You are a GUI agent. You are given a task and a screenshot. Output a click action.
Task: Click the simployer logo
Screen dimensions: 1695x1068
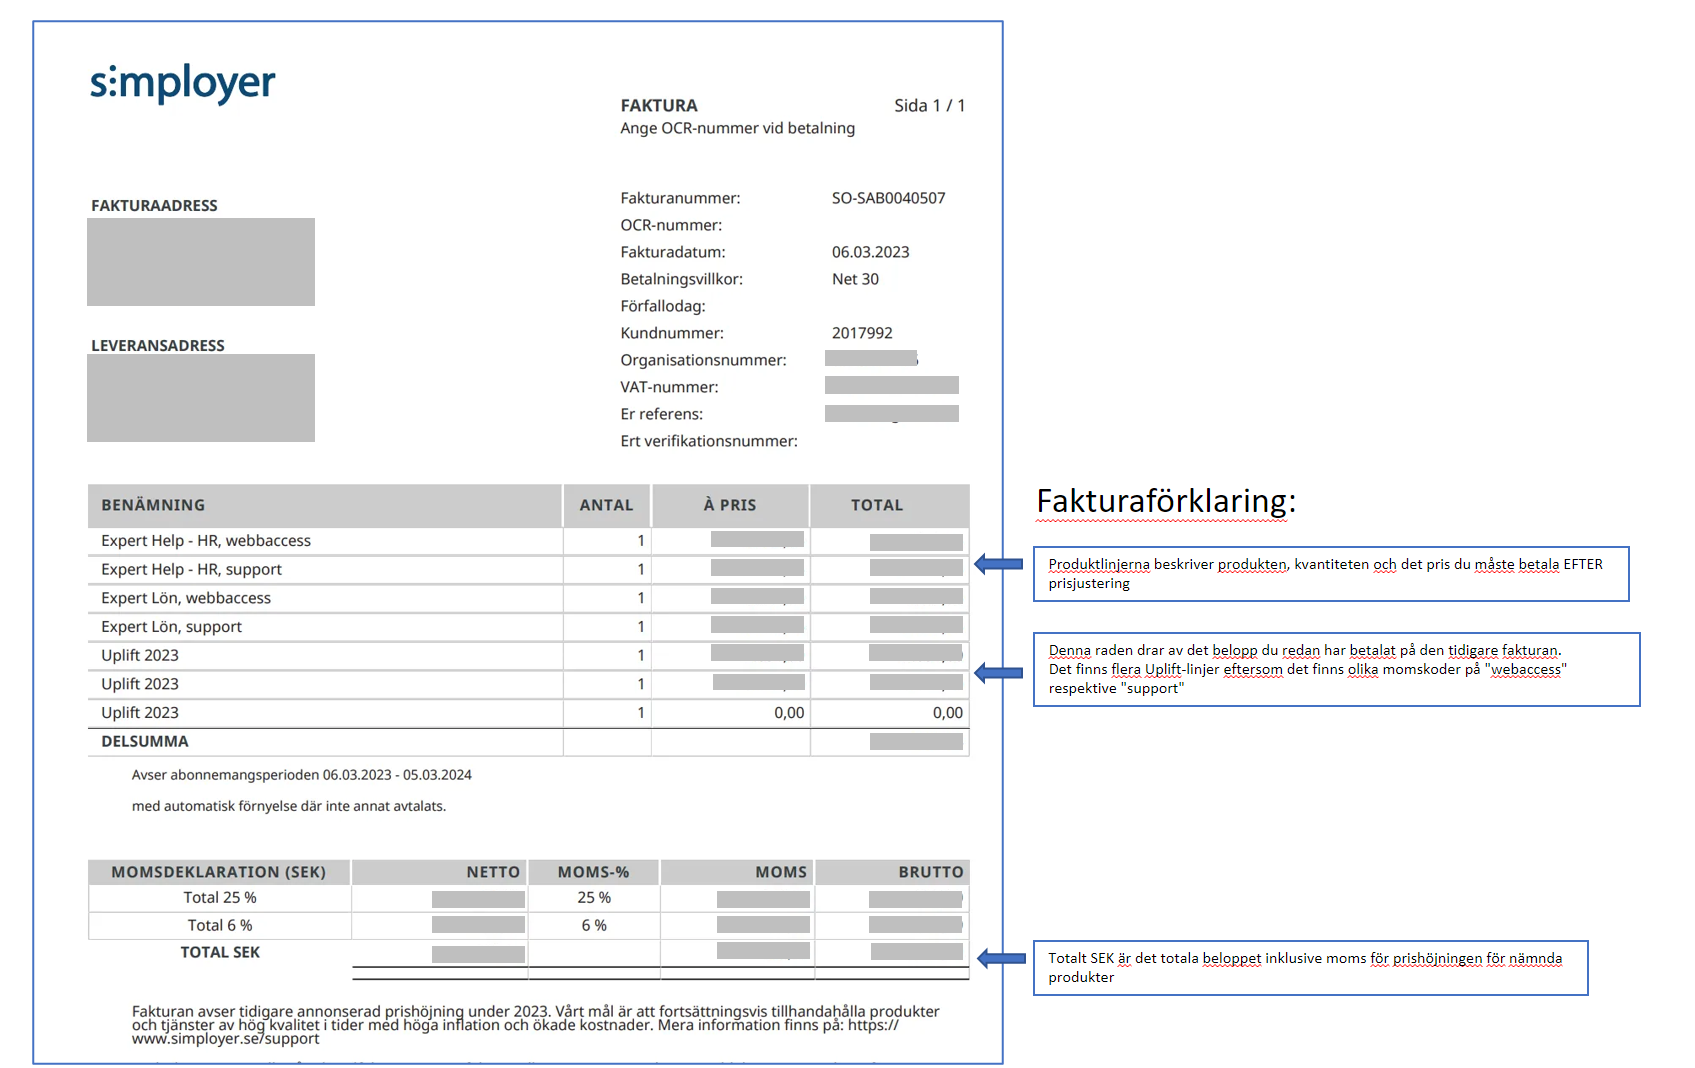(x=182, y=84)
